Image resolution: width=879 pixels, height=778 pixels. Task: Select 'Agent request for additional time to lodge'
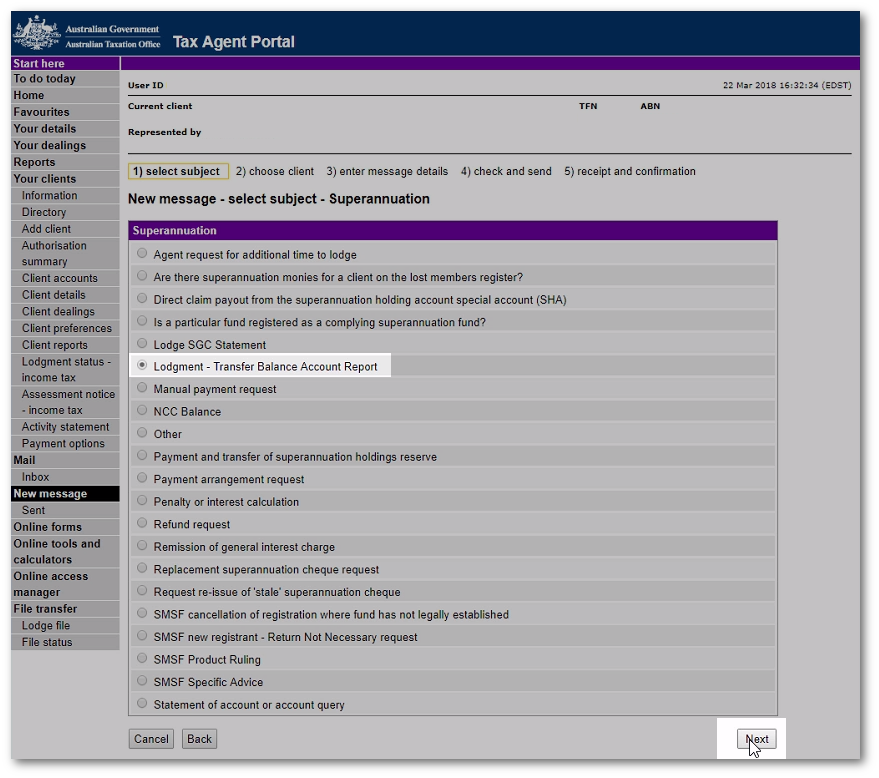[x=142, y=254]
